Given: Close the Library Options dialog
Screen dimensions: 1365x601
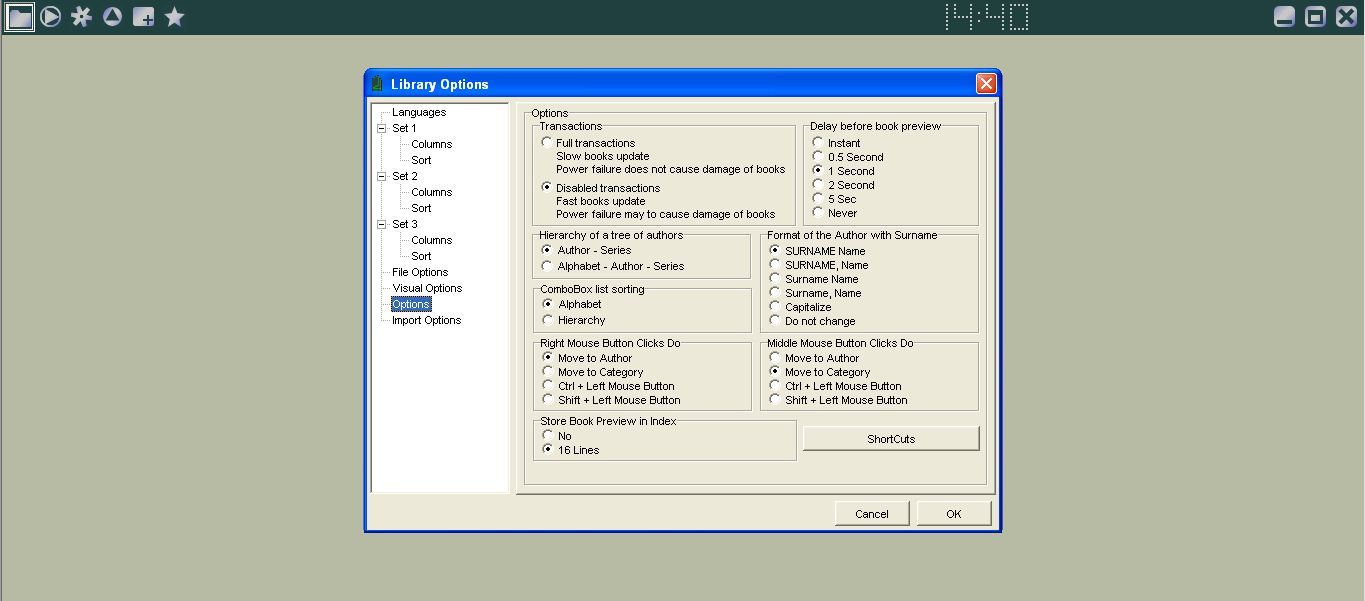Looking at the screenshot, I should 986,84.
